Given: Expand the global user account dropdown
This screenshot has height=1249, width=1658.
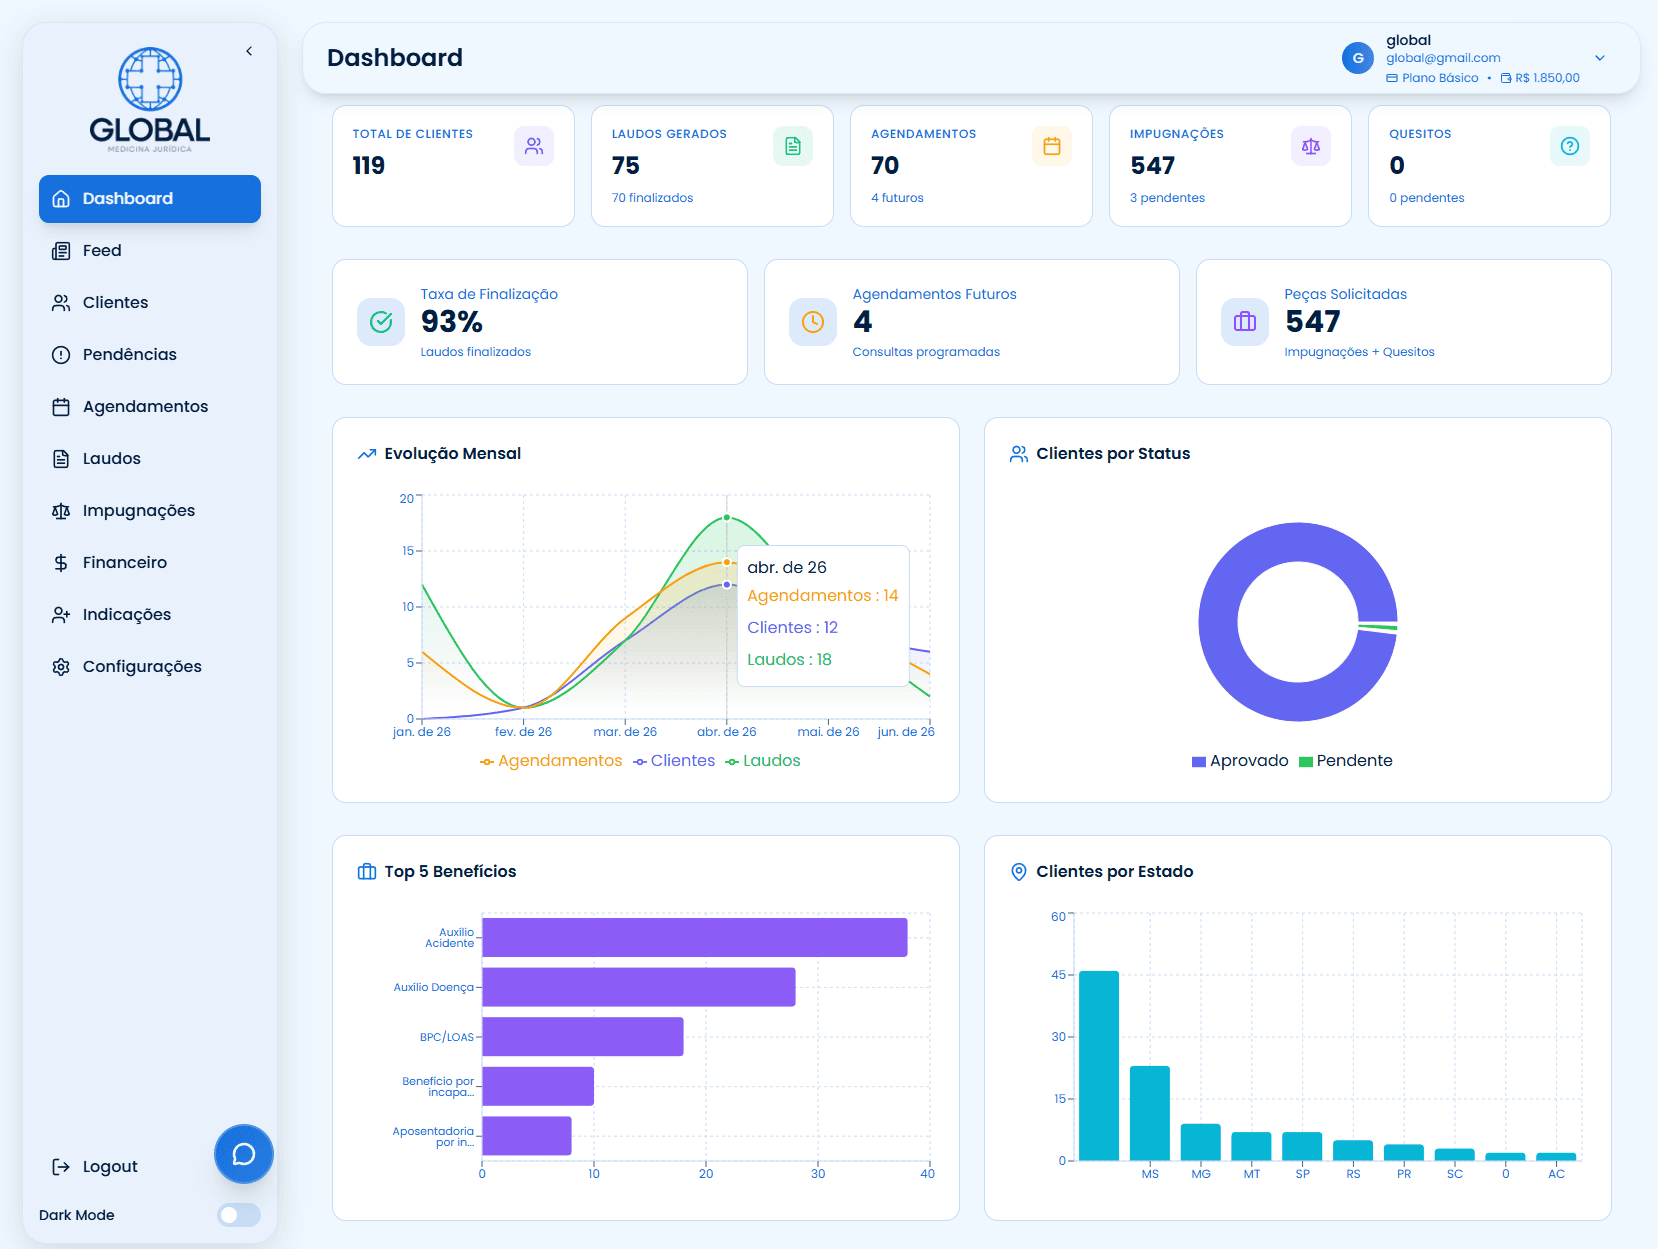Looking at the screenshot, I should [1600, 58].
